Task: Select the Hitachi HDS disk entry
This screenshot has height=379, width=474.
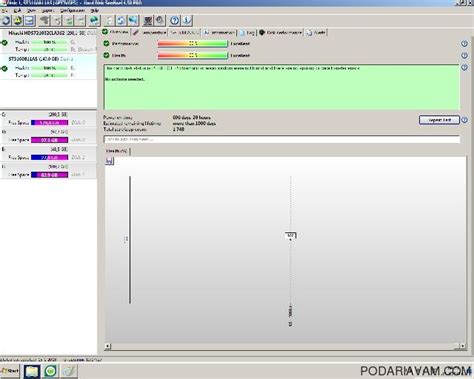Action: pos(48,41)
